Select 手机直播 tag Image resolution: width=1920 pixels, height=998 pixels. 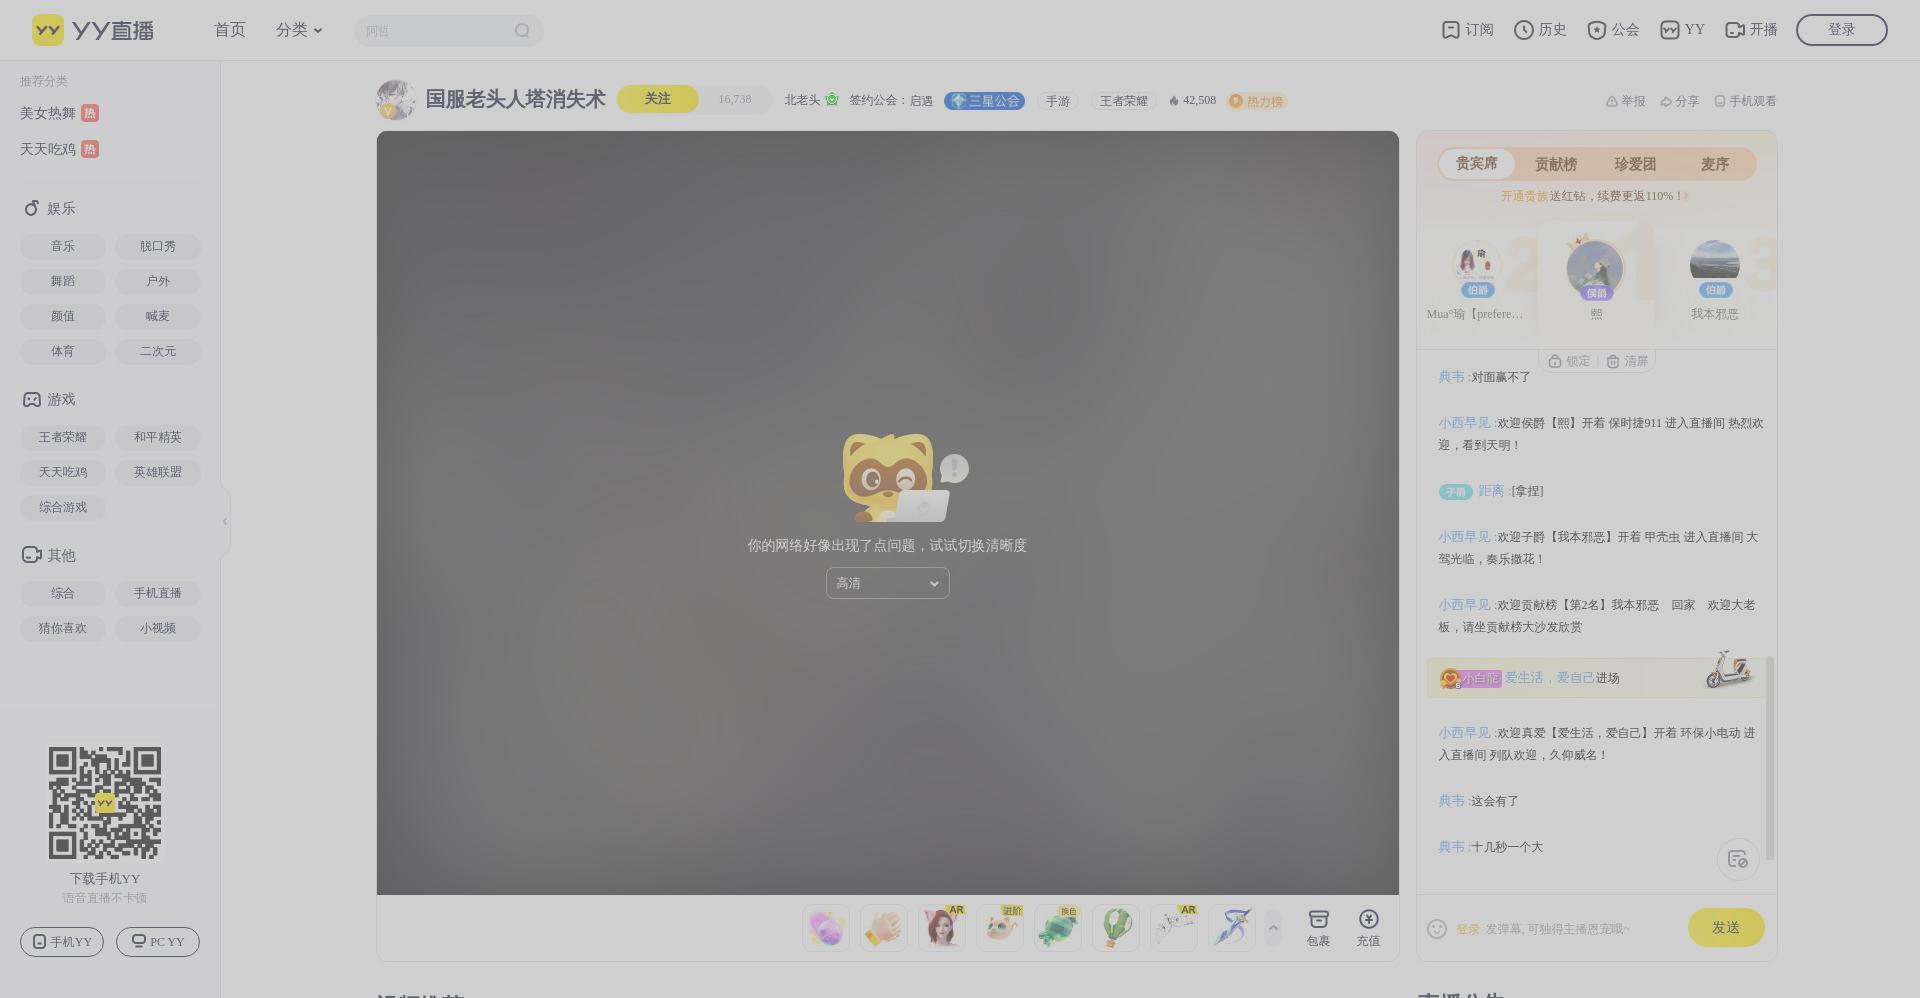click(x=158, y=593)
